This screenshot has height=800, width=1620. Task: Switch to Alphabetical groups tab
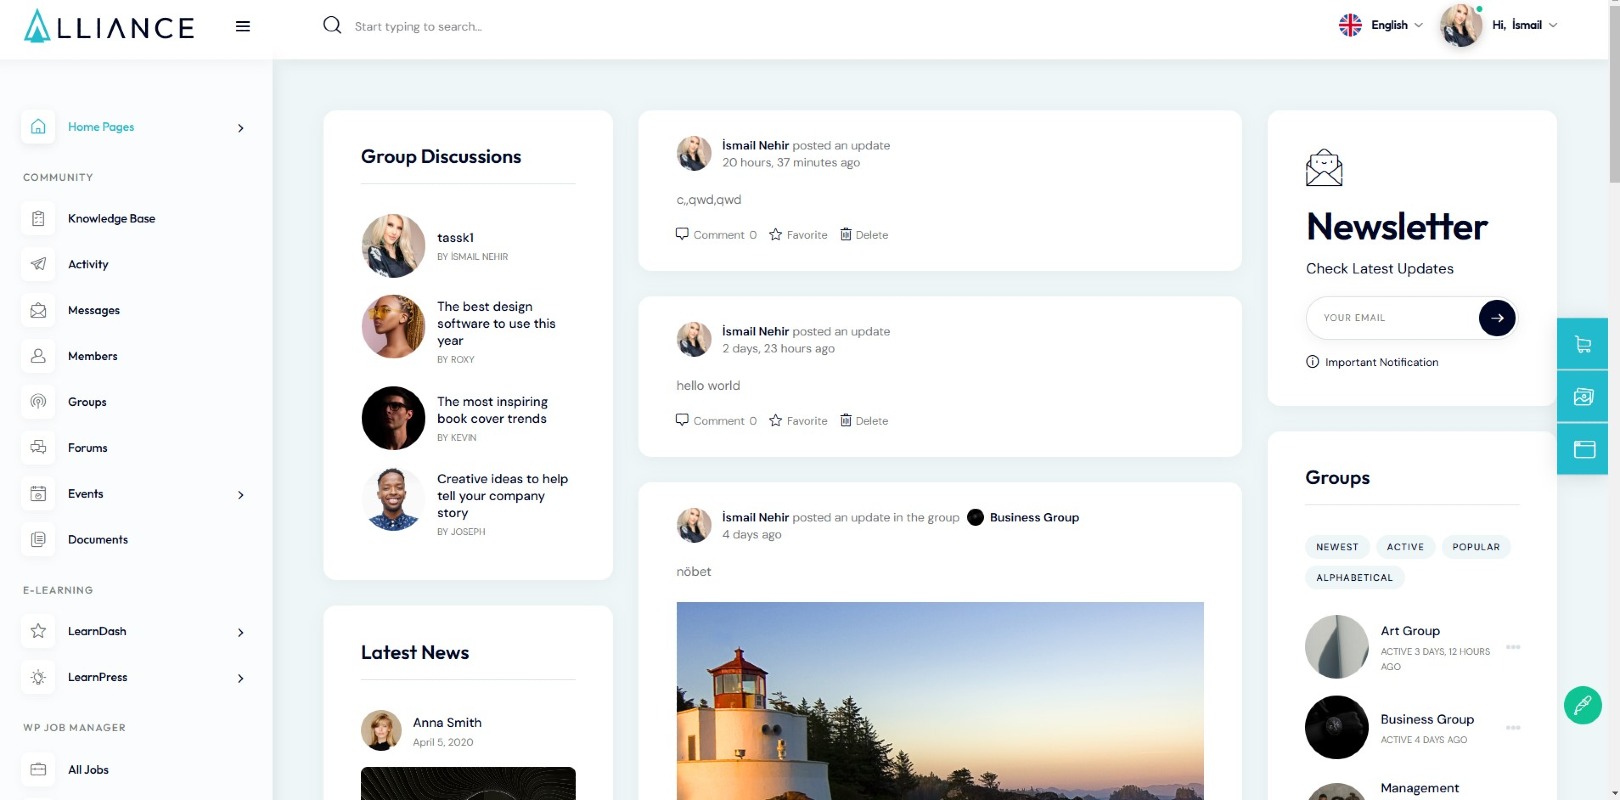click(1354, 578)
